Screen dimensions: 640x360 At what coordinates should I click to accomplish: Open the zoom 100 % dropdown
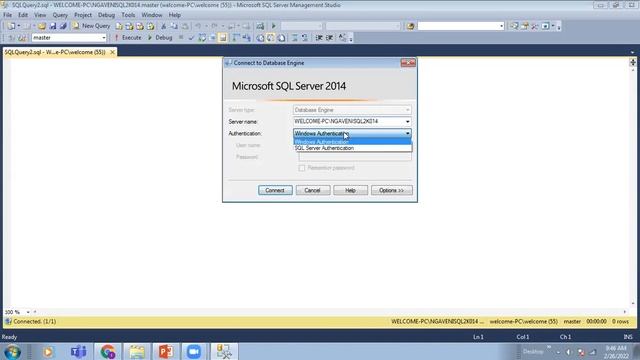click(28, 312)
